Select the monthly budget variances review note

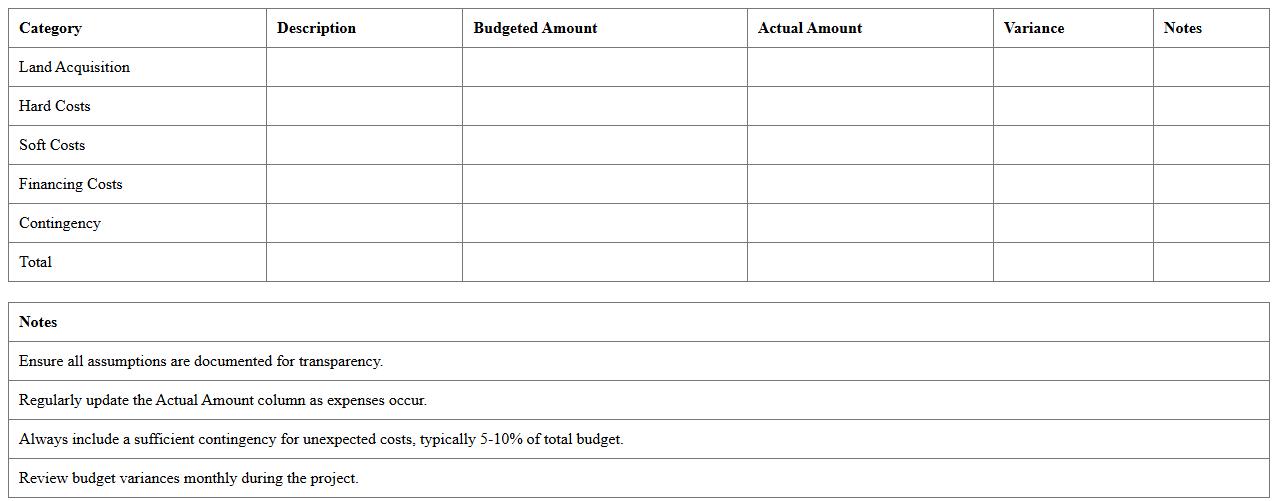click(x=189, y=478)
